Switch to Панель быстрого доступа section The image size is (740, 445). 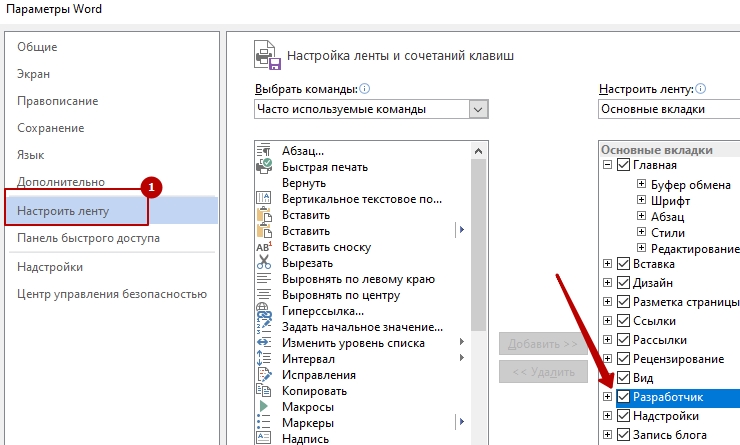[88, 238]
